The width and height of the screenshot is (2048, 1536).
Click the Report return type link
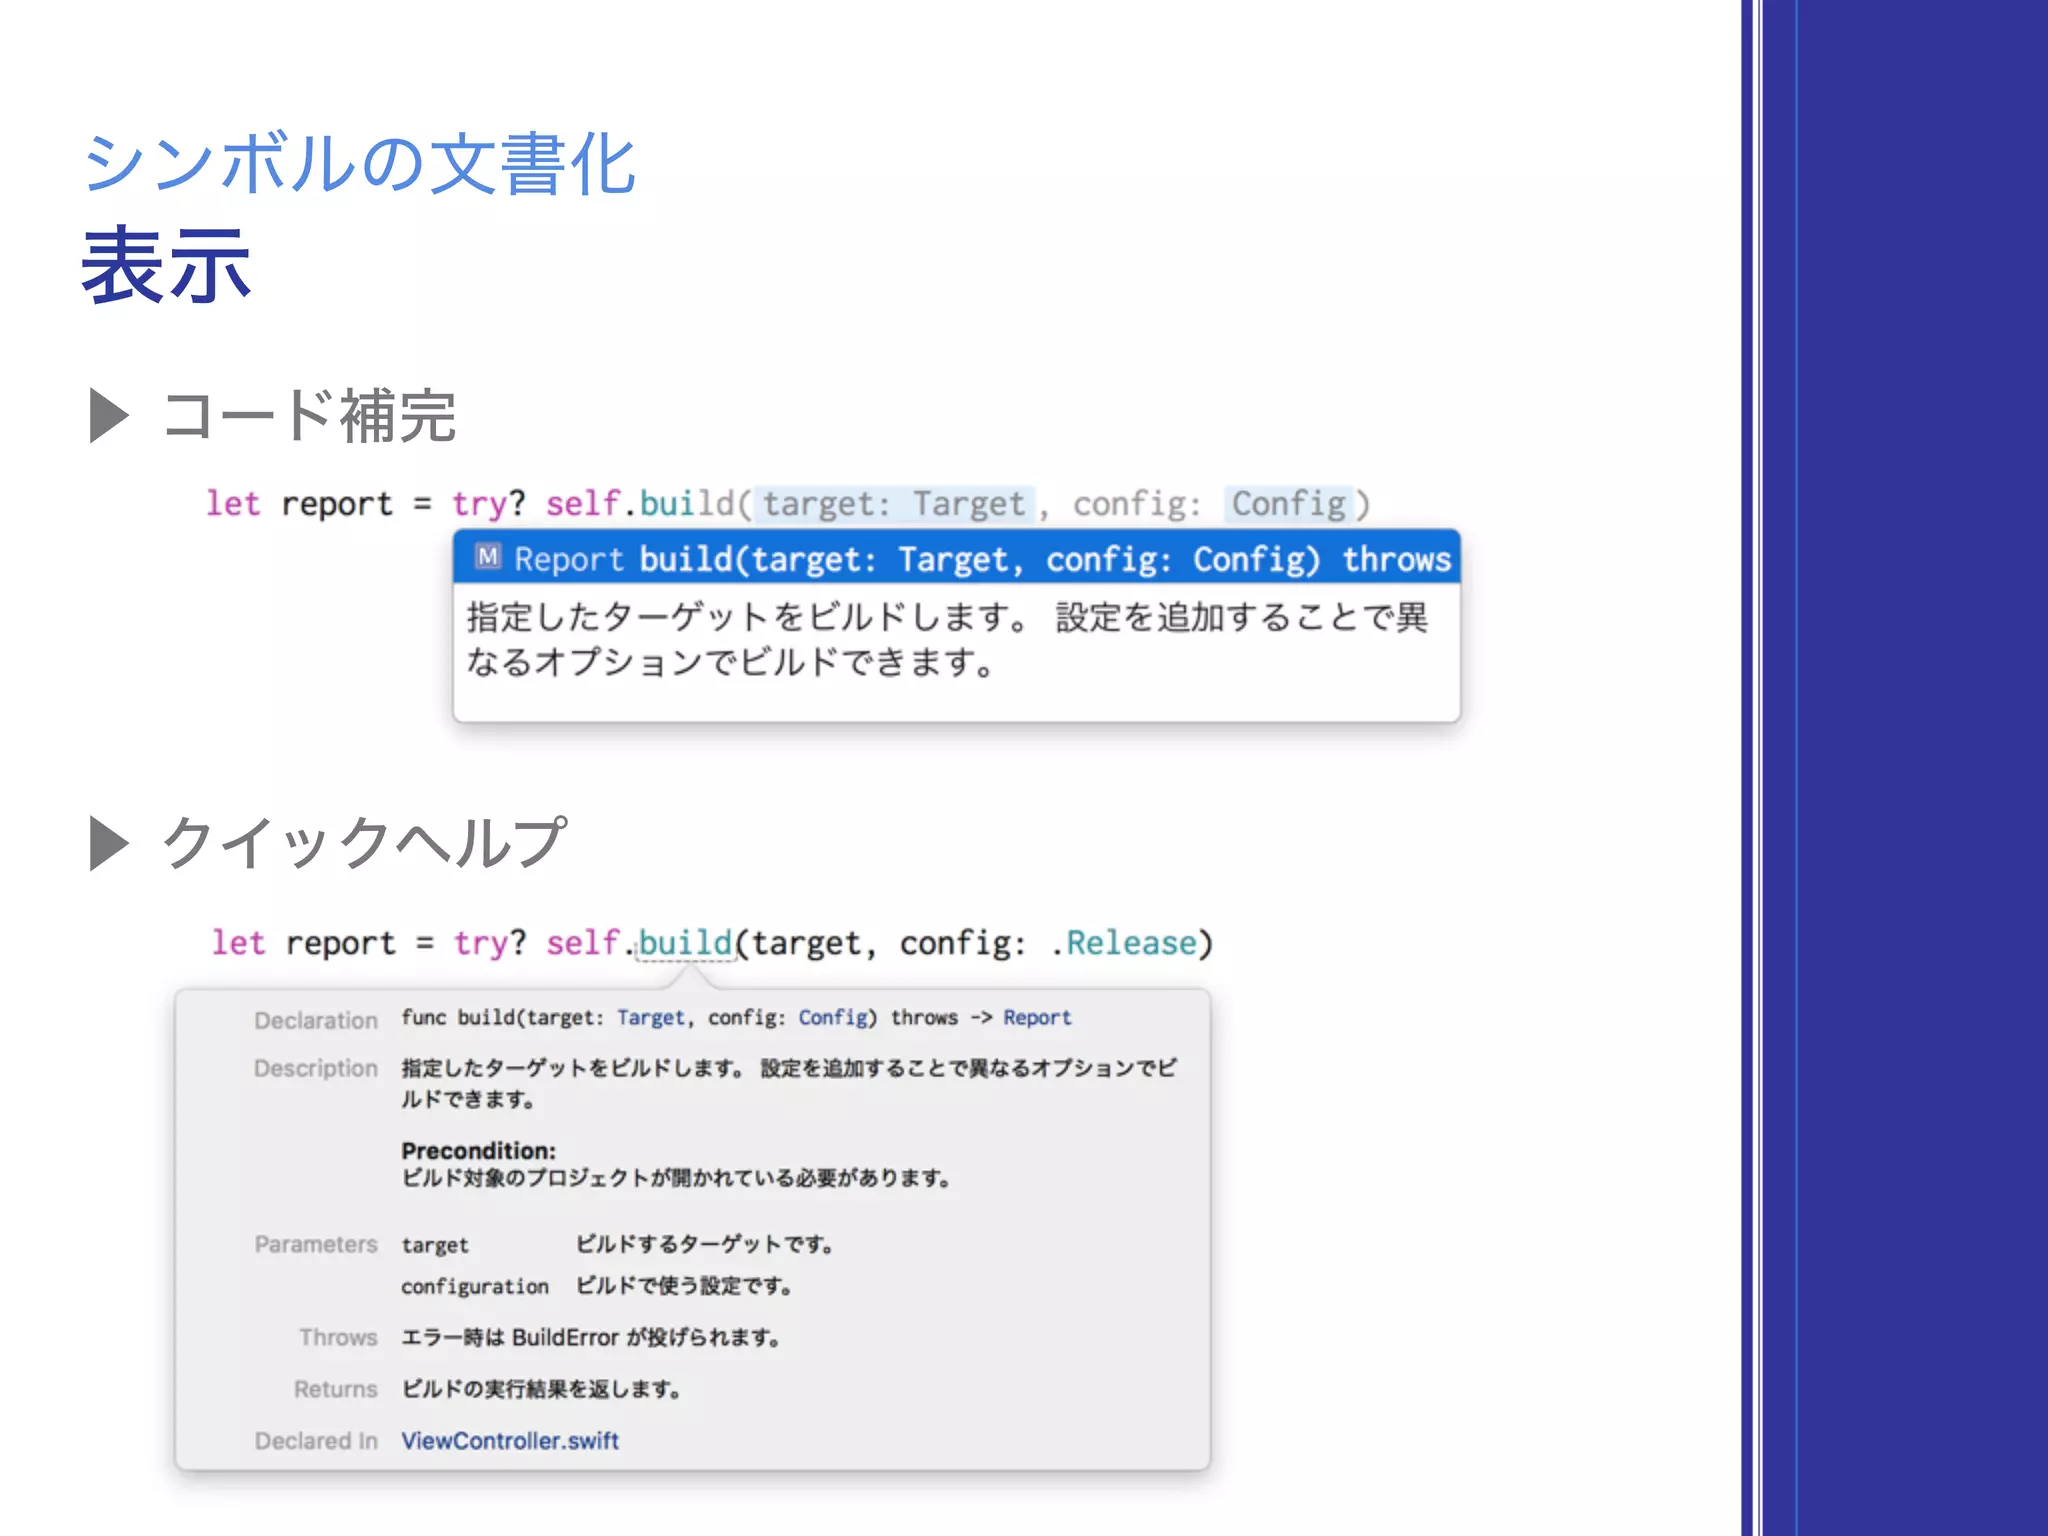[1037, 1018]
